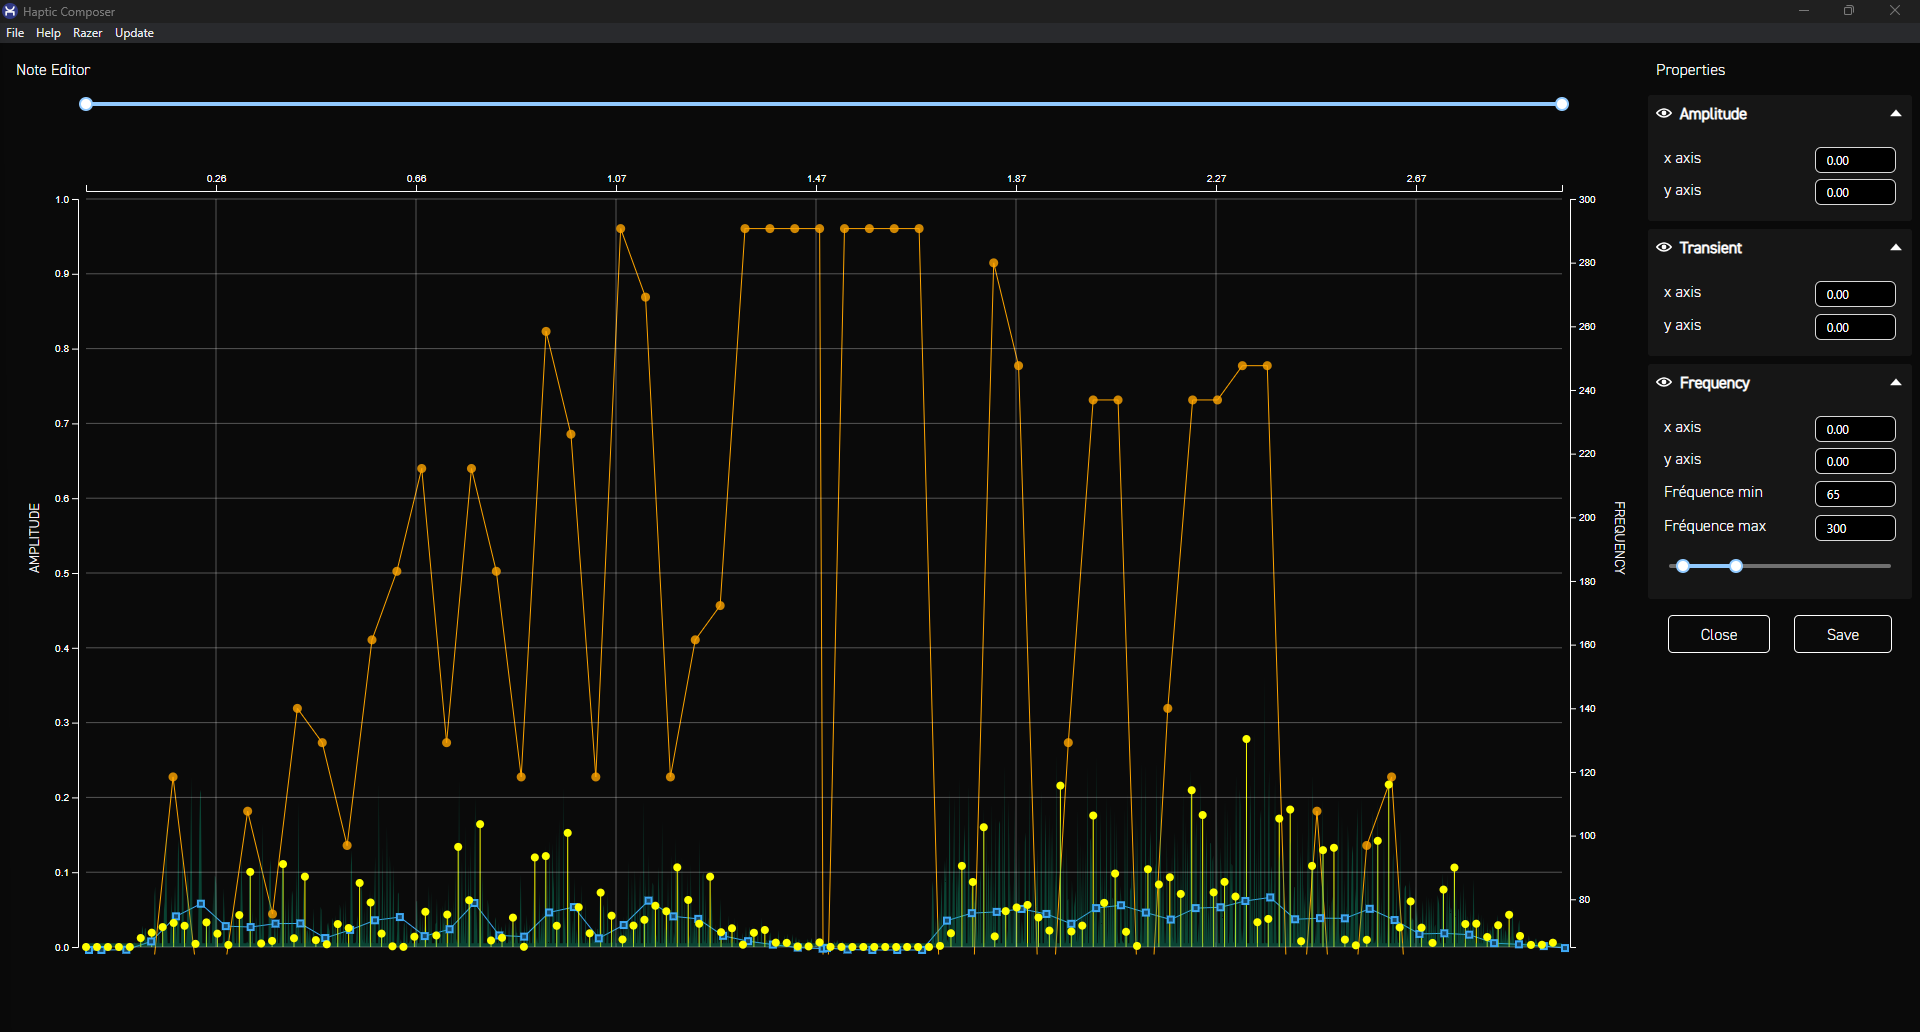
Task: Click the Save button
Action: [1842, 634]
